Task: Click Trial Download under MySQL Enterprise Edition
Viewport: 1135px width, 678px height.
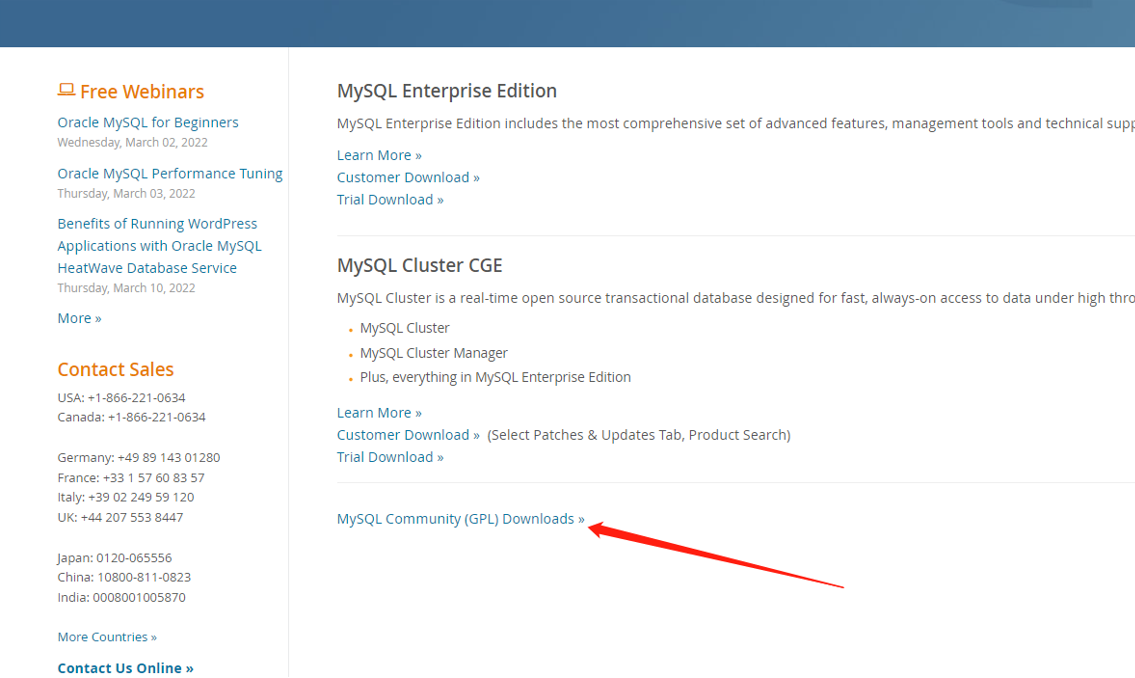Action: tap(390, 200)
